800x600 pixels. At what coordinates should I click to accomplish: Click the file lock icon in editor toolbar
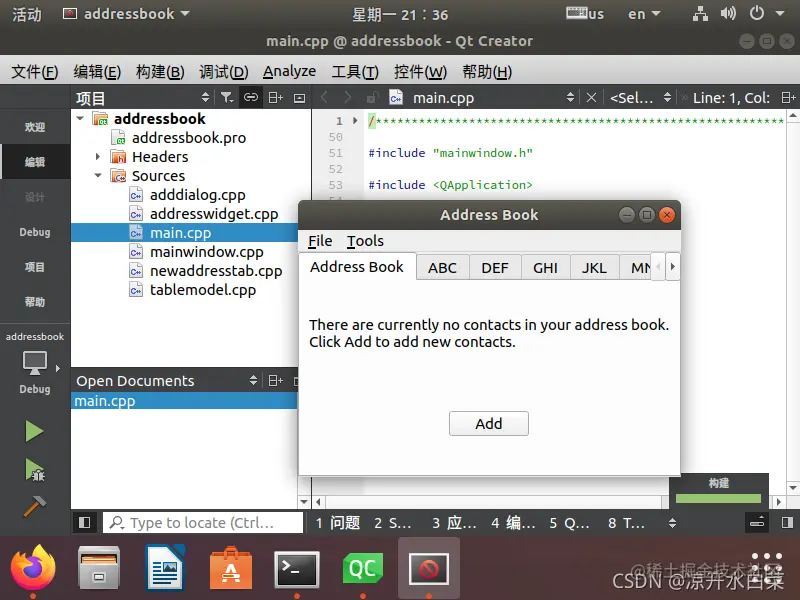pyautogui.click(x=372, y=97)
